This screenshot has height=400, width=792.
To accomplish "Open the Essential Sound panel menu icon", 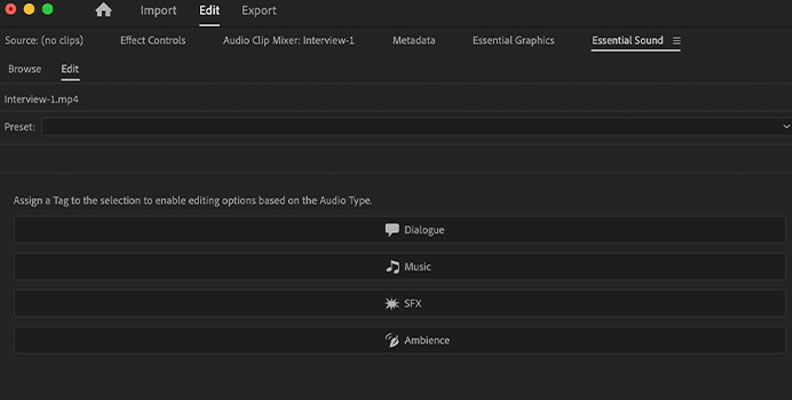I will 677,41.
